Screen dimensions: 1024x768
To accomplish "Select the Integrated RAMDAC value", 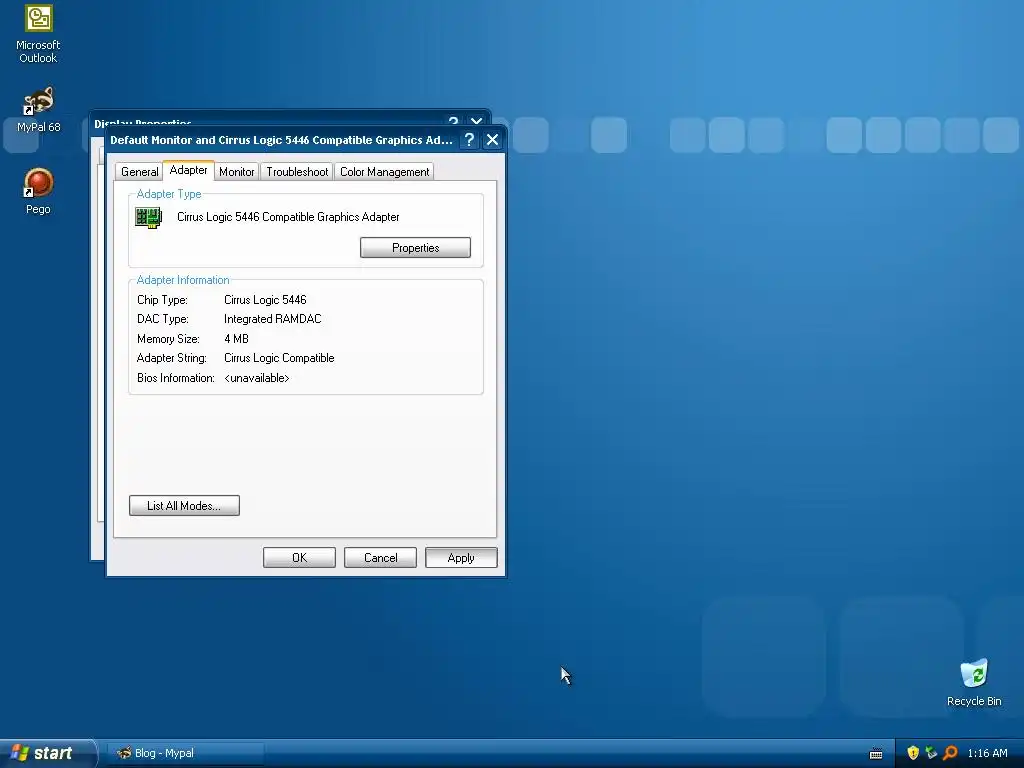I will (x=272, y=319).
